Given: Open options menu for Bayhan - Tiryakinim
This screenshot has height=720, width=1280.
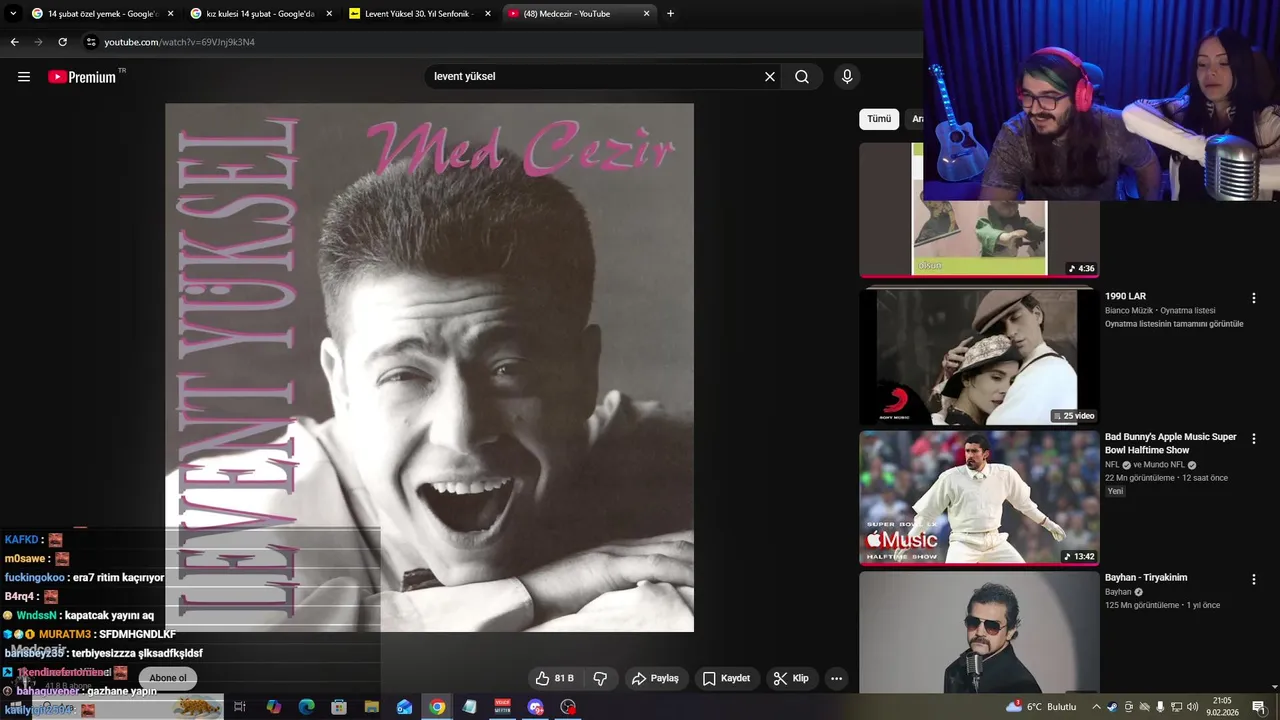Looking at the screenshot, I should [1253, 579].
